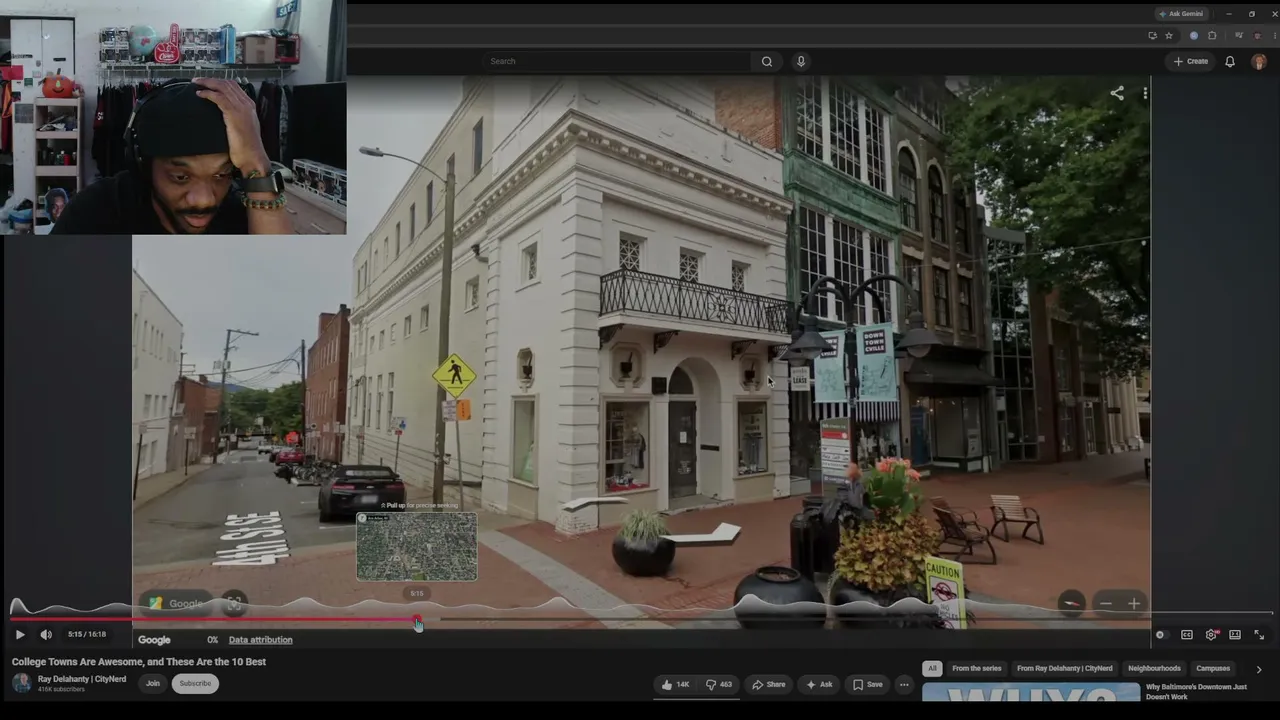Select the From Ray Delahanty | CityNerd chip
The height and width of the screenshot is (720, 1280).
1064,668
